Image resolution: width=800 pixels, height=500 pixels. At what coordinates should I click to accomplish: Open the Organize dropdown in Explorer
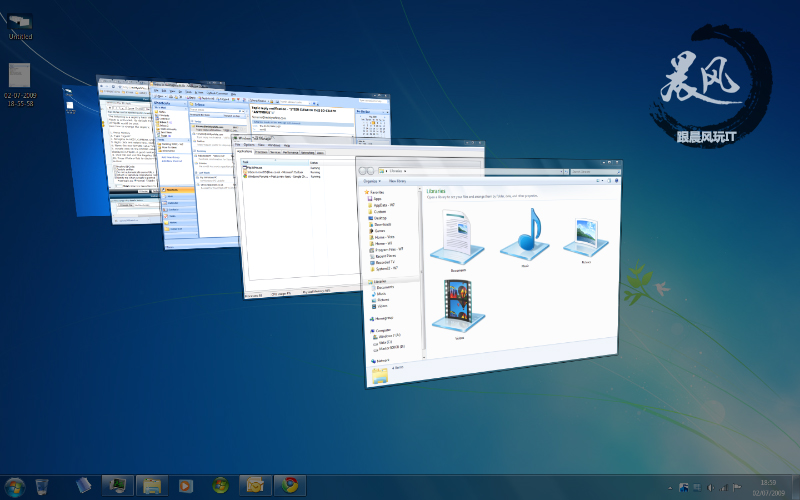coord(372,181)
